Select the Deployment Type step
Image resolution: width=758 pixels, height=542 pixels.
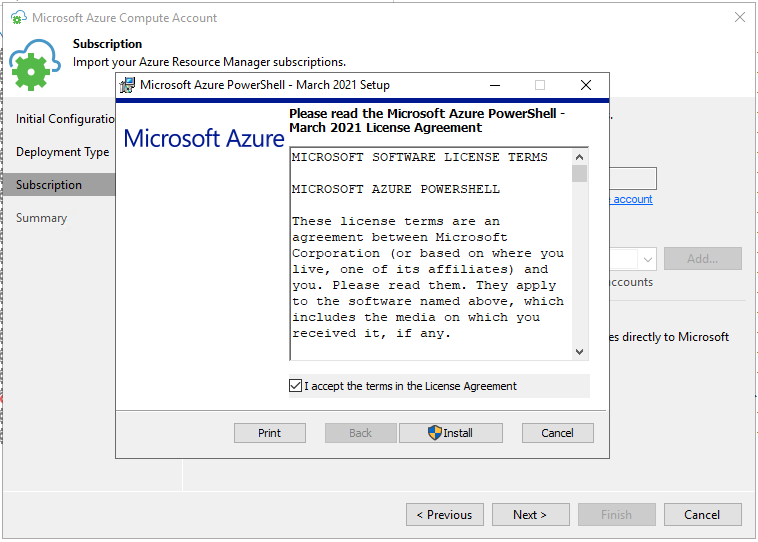(62, 152)
